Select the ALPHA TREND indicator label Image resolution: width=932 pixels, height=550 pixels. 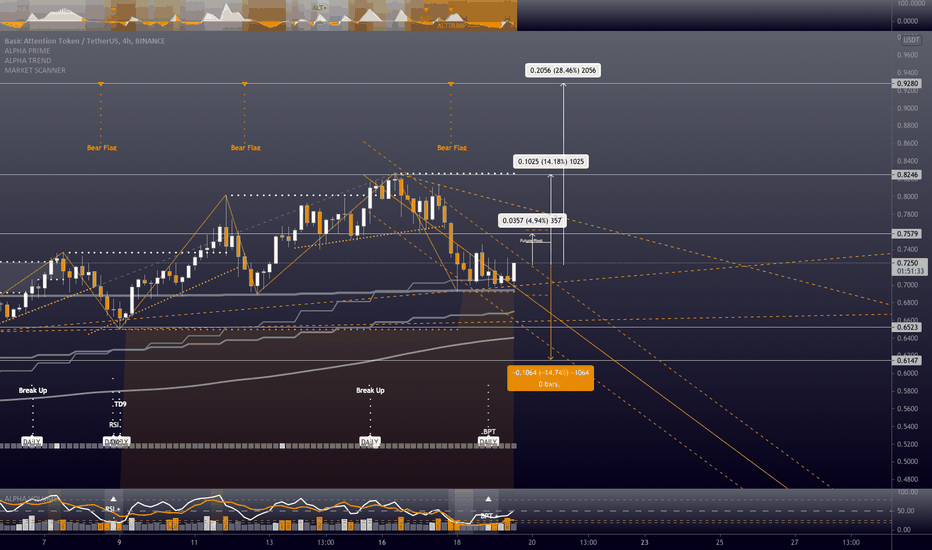click(27, 61)
